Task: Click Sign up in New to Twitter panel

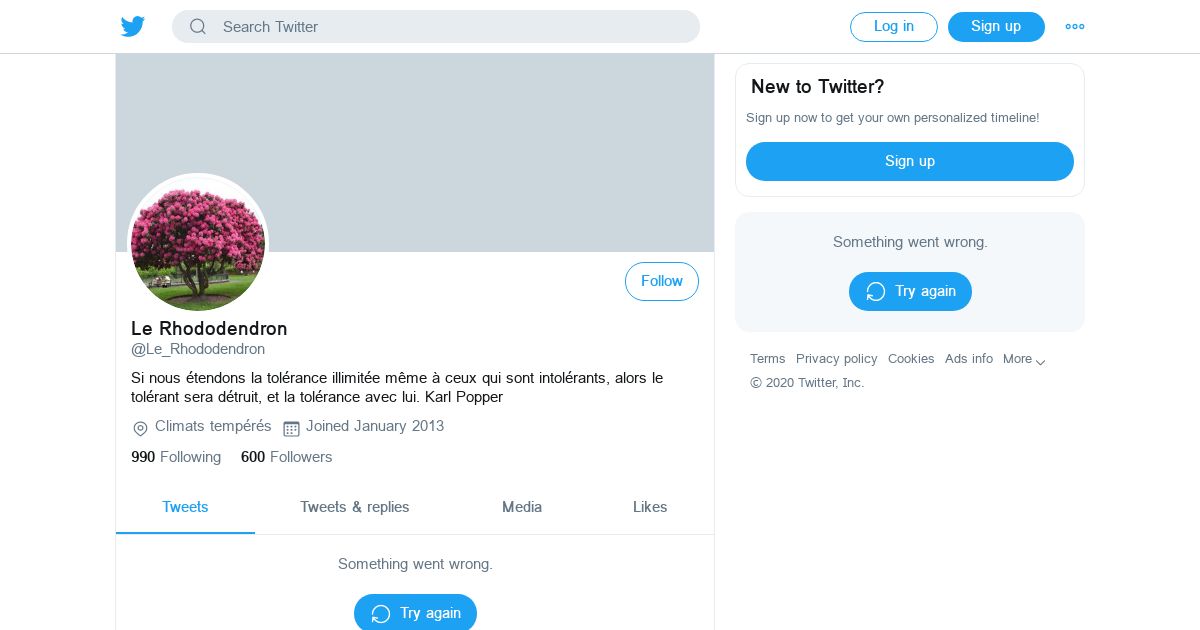Action: pos(909,161)
